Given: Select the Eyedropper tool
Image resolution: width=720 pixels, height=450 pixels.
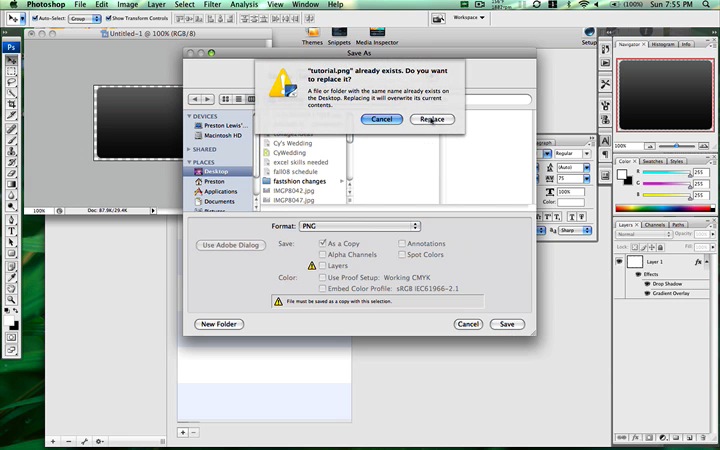Looking at the screenshot, I should click(x=11, y=278).
